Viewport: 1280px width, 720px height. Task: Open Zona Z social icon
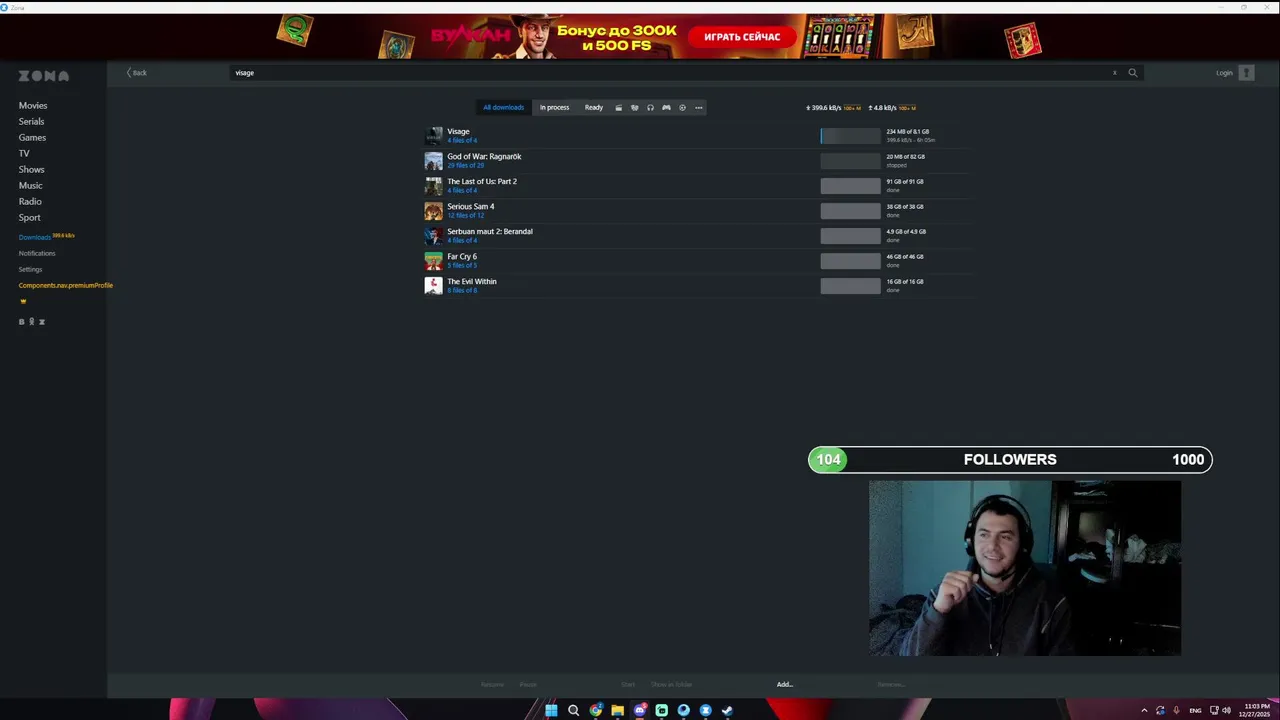(x=42, y=322)
